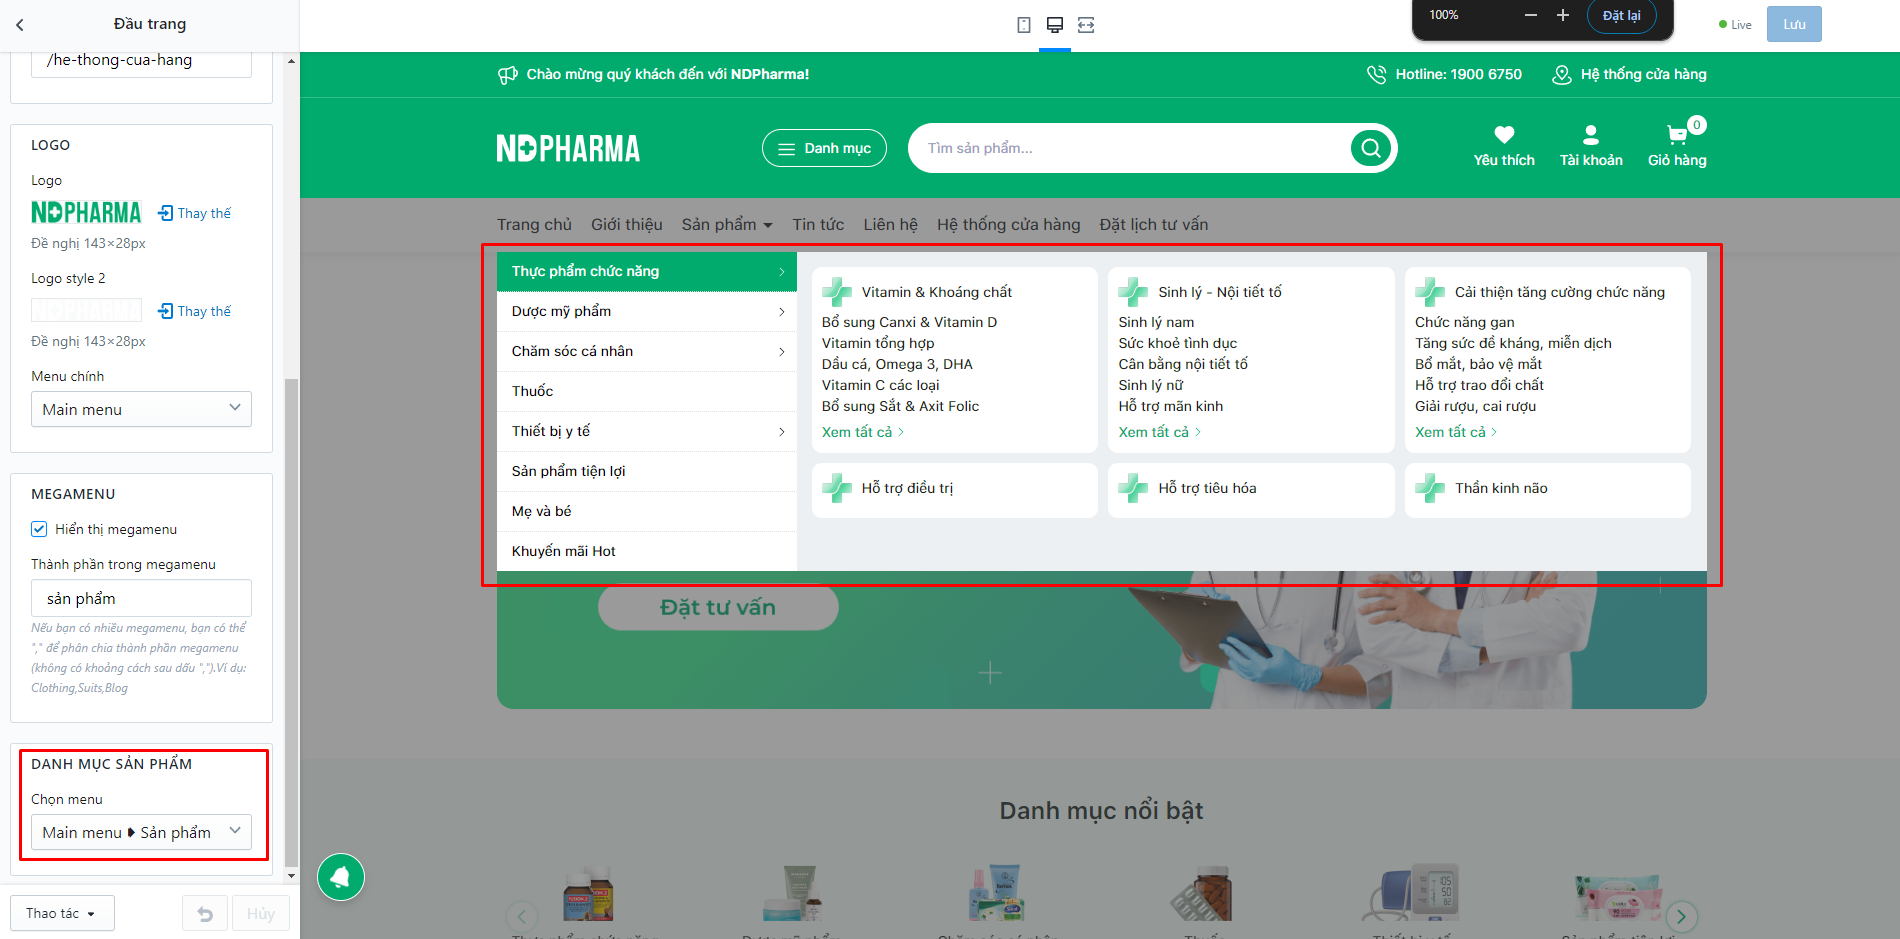The width and height of the screenshot is (1900, 939).
Task: Click Thành phần trong megamenu input field
Action: click(141, 598)
